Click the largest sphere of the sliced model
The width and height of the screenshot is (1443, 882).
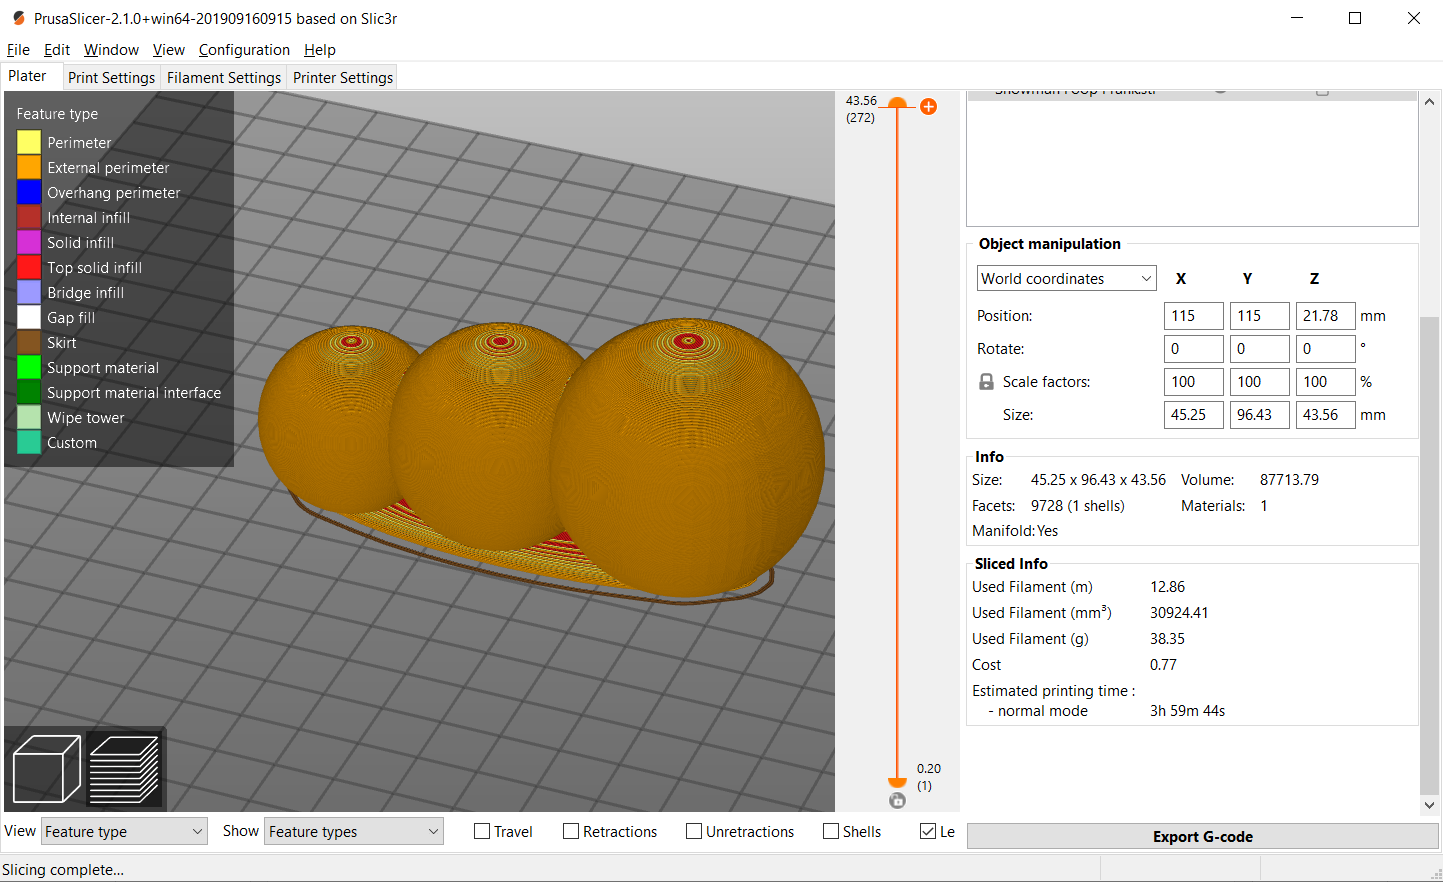(688, 458)
